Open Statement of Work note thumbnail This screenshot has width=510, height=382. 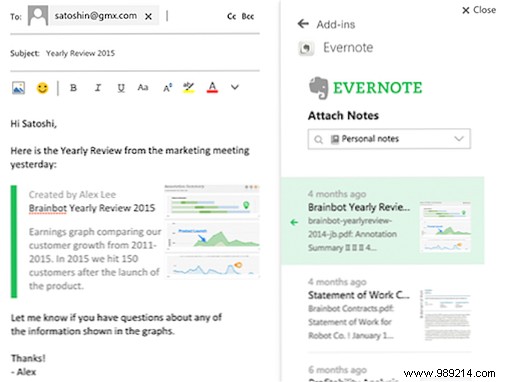click(x=446, y=314)
